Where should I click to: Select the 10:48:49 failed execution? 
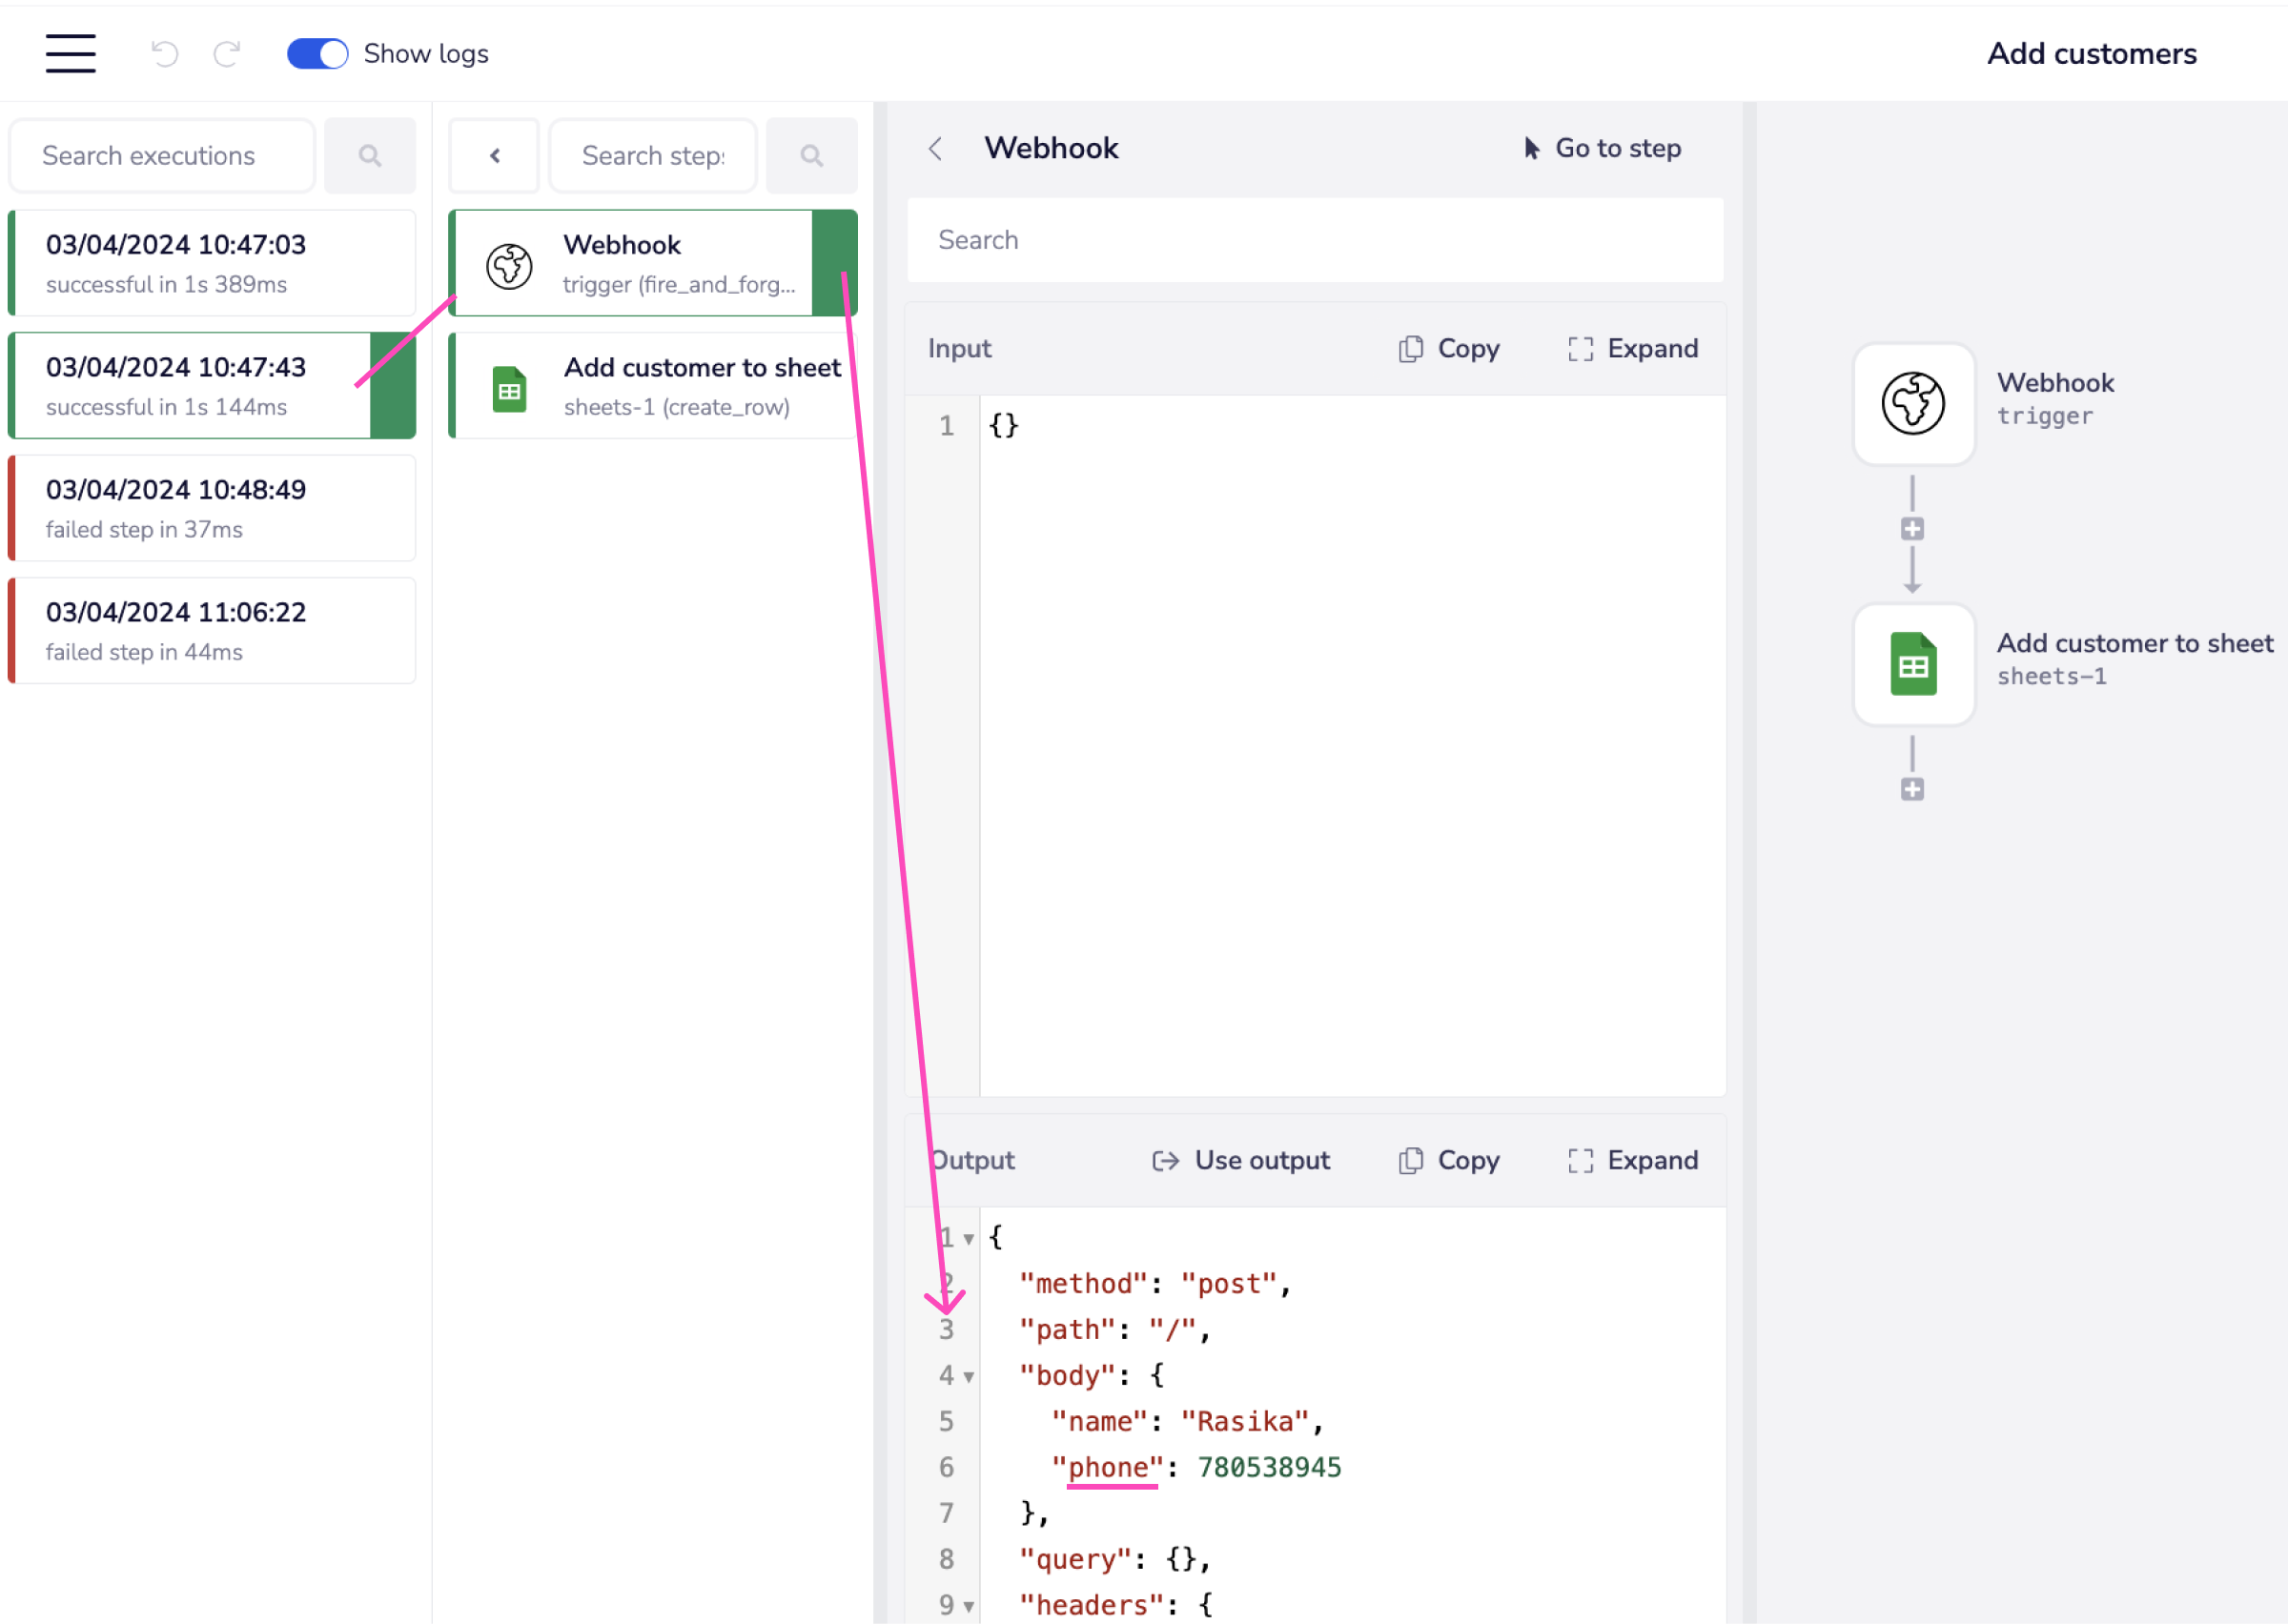tap(211, 508)
